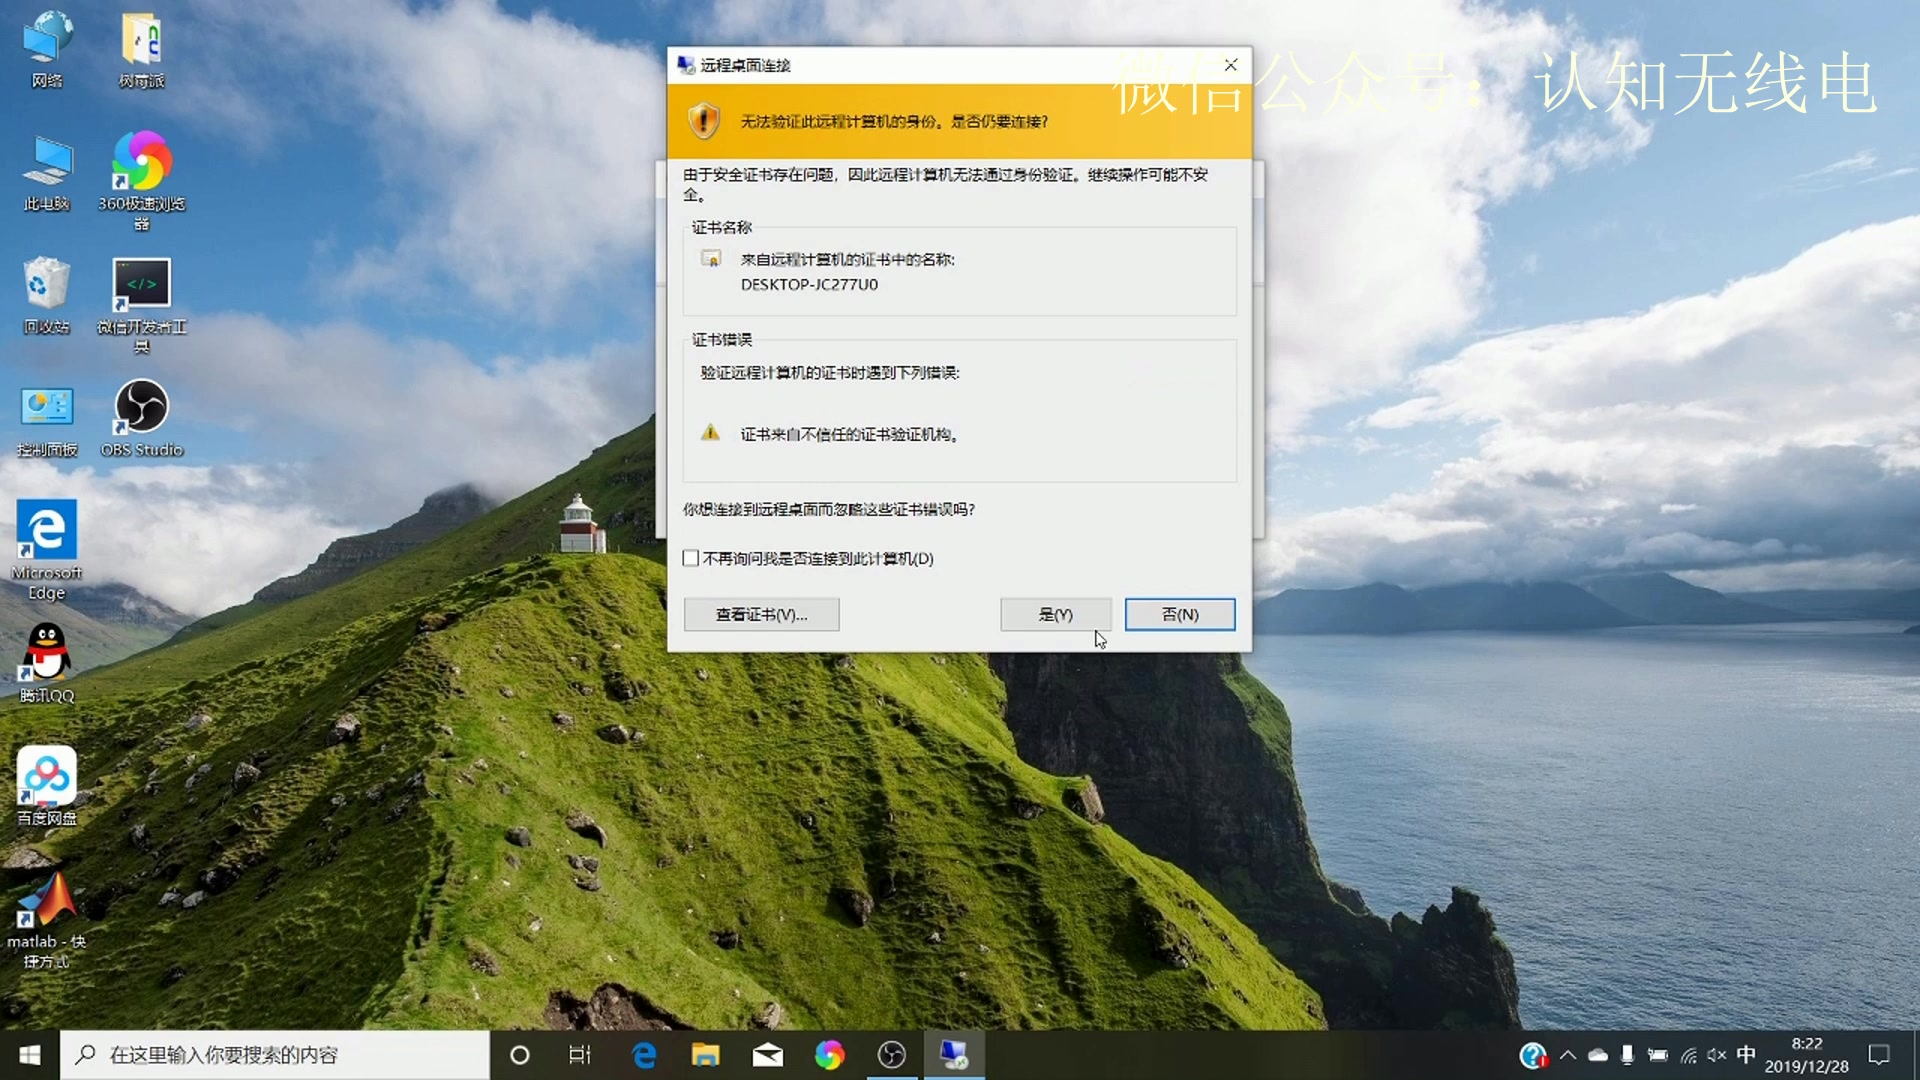Screen dimensions: 1920x1080
Task: Toggle the Chinese IME input indicator
Action: [x=1745, y=1054]
